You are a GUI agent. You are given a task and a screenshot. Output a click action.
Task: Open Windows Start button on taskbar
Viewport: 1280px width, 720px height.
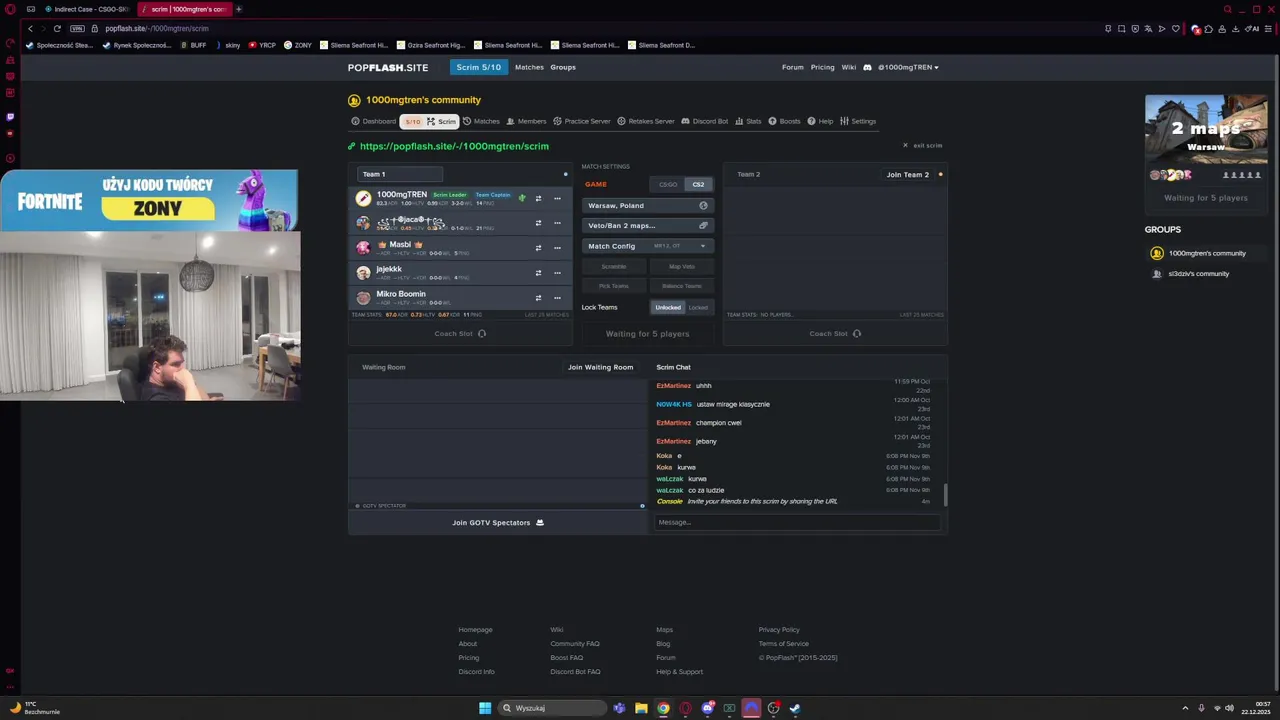point(485,708)
